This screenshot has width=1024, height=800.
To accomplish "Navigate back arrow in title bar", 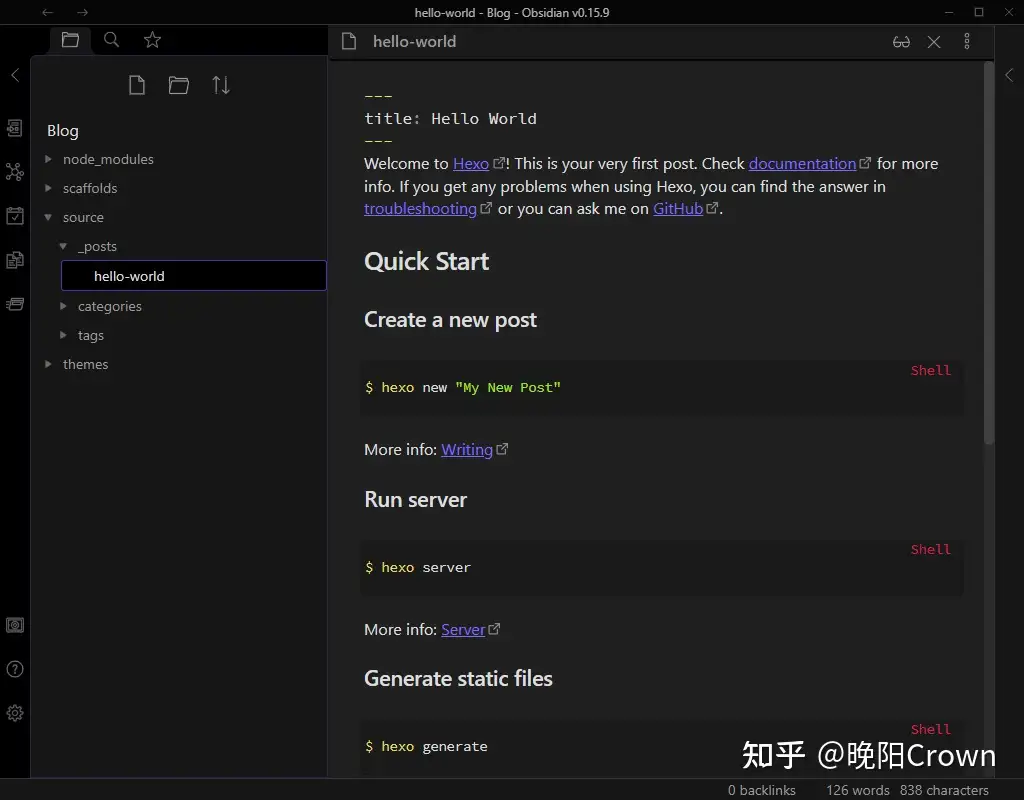I will [48, 12].
